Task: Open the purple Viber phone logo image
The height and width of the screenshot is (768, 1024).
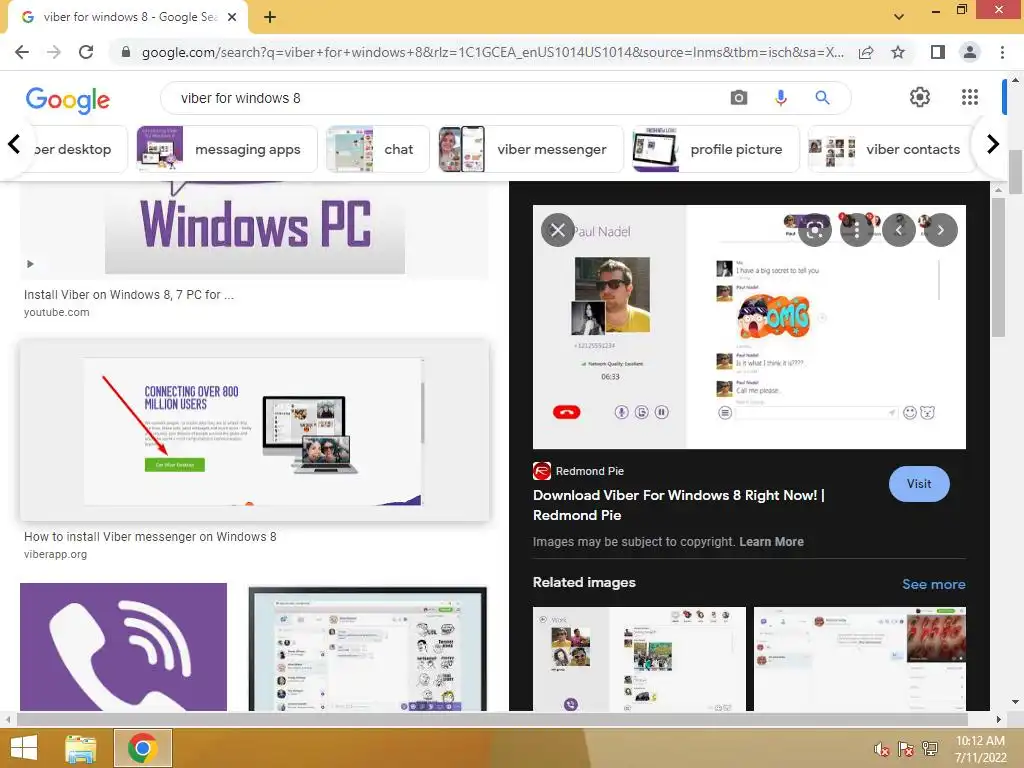Action: point(123,647)
